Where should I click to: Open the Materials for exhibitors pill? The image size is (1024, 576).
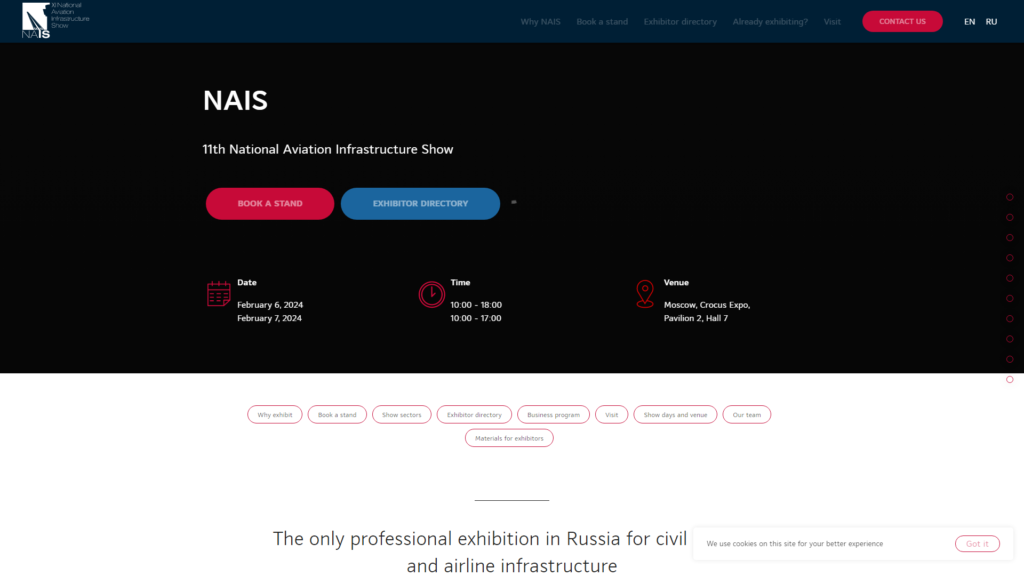[x=509, y=438]
